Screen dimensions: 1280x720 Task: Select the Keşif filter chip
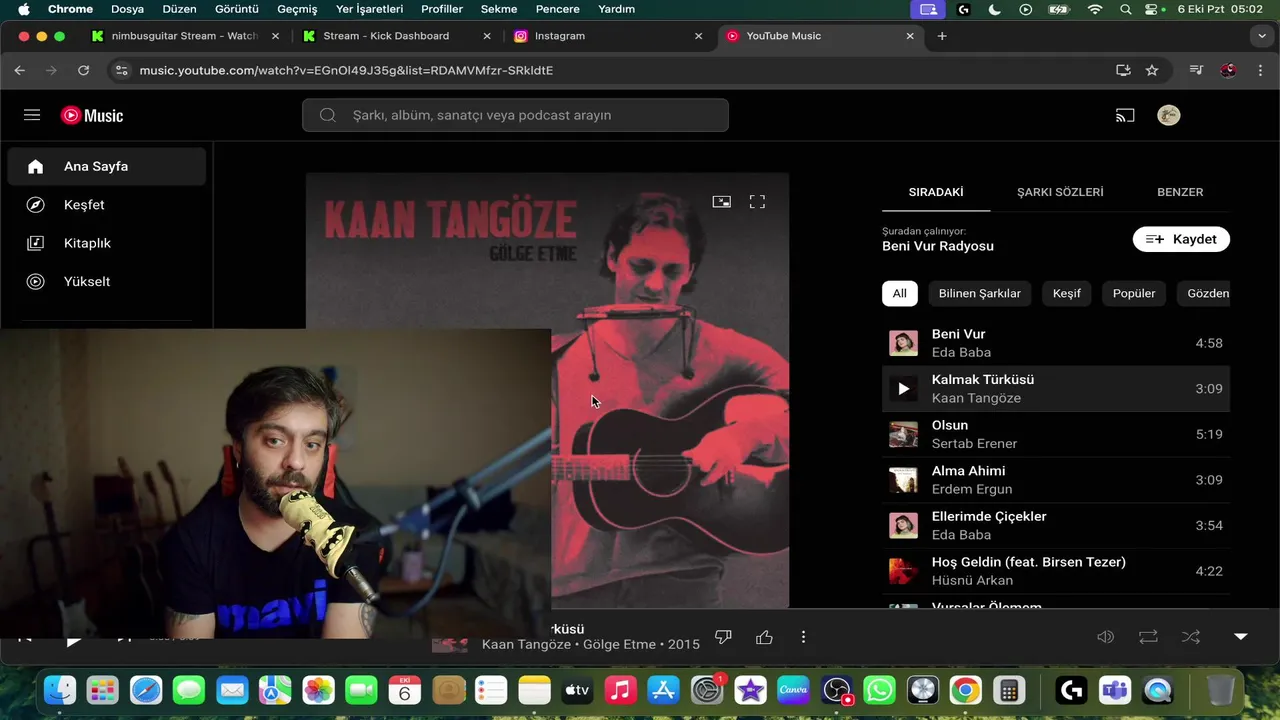pyautogui.click(x=1067, y=293)
